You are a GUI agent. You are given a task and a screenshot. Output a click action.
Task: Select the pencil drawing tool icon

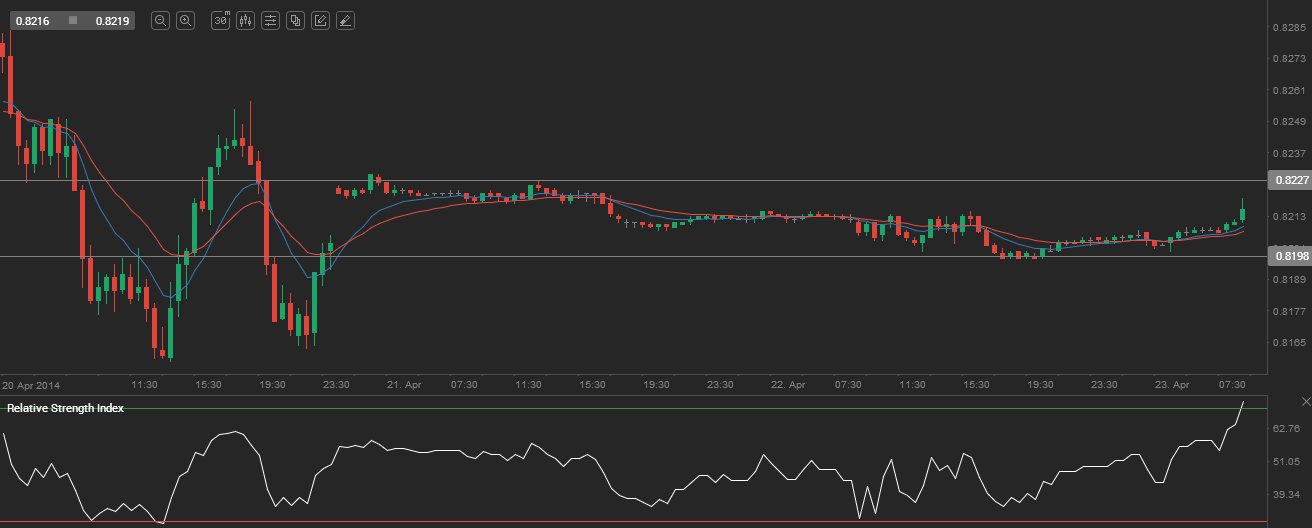click(320, 20)
